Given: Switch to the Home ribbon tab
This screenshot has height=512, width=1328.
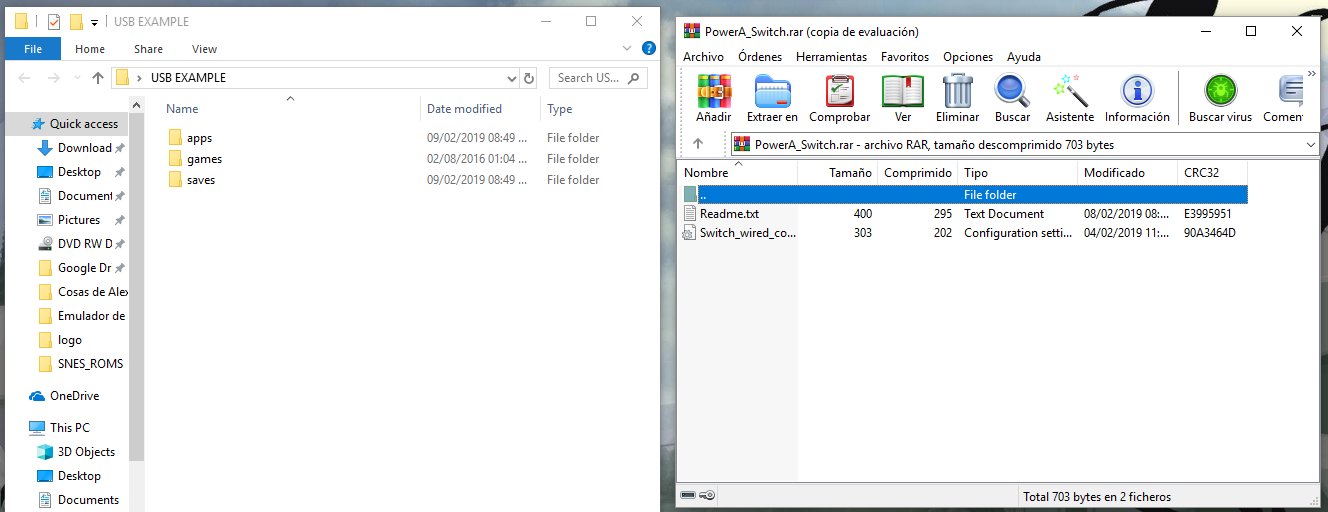Looking at the screenshot, I should click(90, 49).
